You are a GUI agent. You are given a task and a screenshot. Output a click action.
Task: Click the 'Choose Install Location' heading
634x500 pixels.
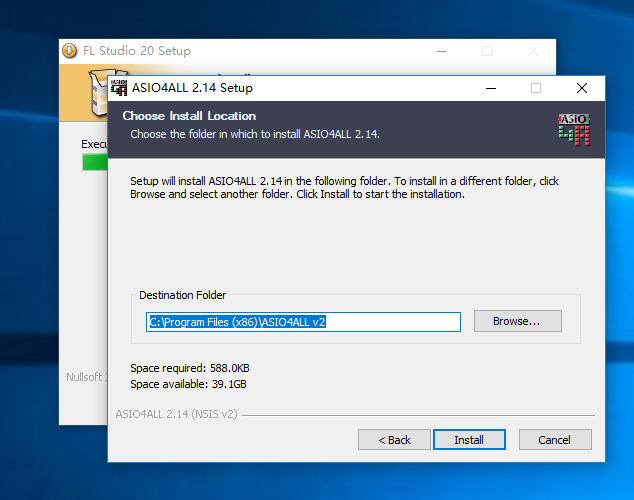click(x=189, y=116)
